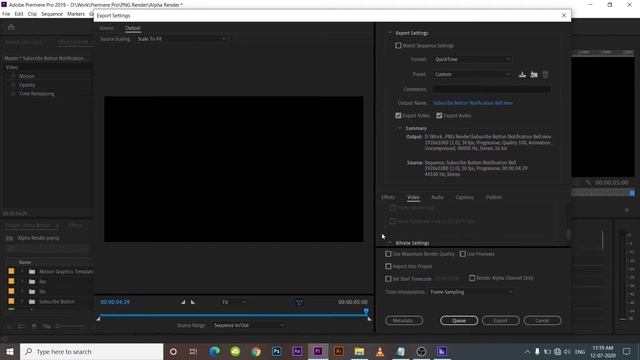
Task: Click the Save Preset icon
Action: tap(522, 75)
